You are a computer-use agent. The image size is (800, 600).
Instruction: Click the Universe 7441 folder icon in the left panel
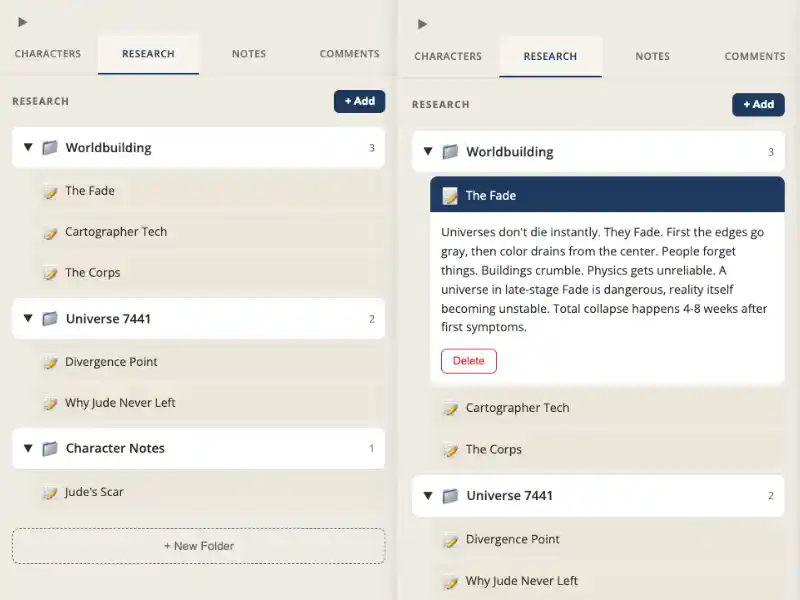[50, 319]
